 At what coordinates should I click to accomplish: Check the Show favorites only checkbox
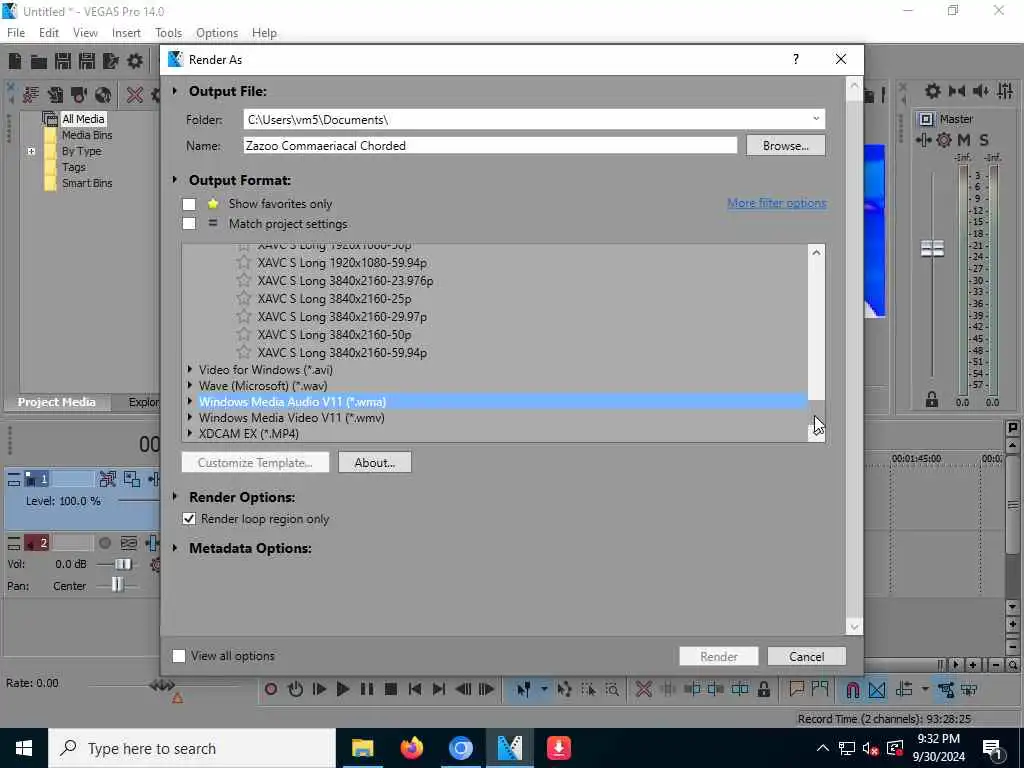[189, 204]
